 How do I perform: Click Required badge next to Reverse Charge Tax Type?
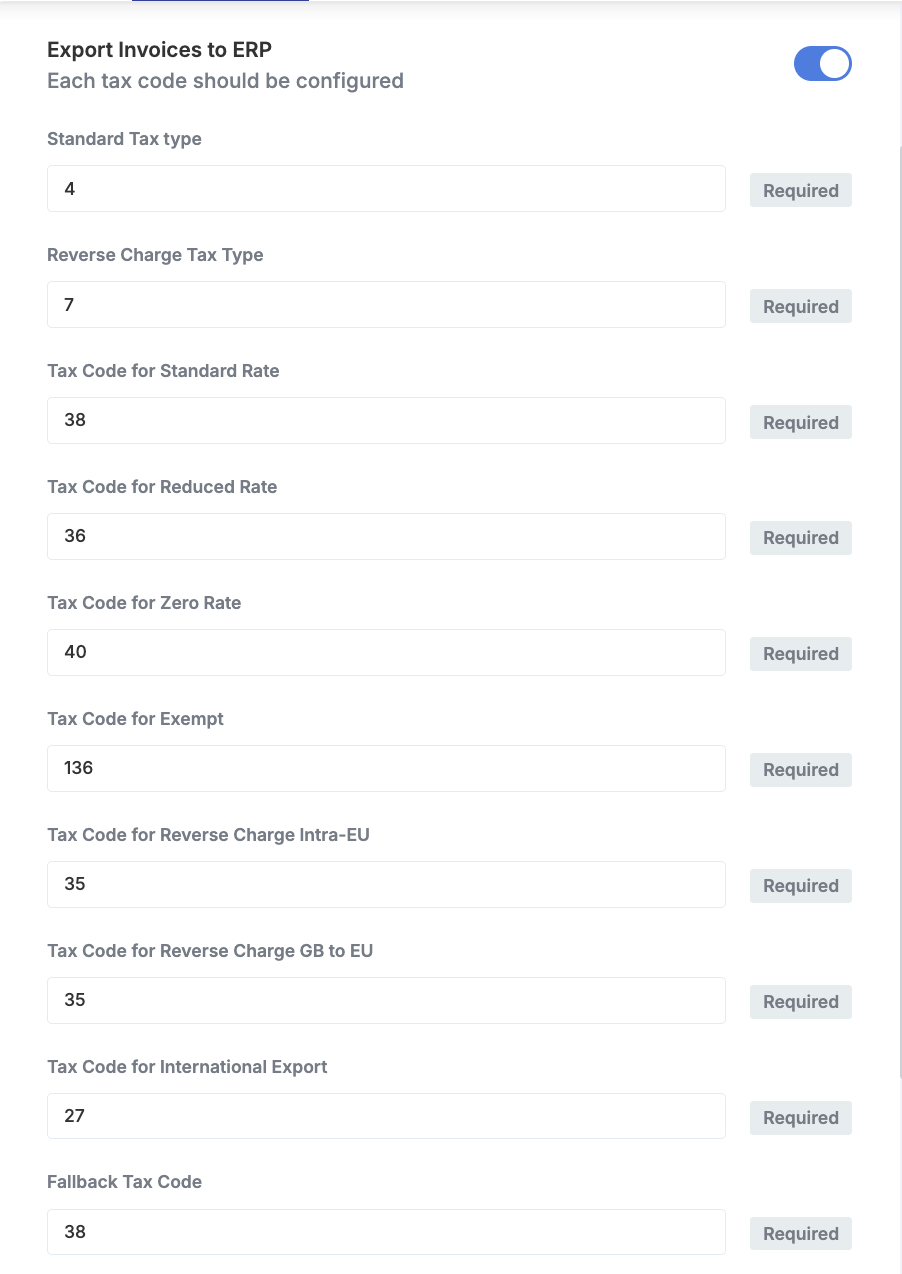click(x=800, y=307)
